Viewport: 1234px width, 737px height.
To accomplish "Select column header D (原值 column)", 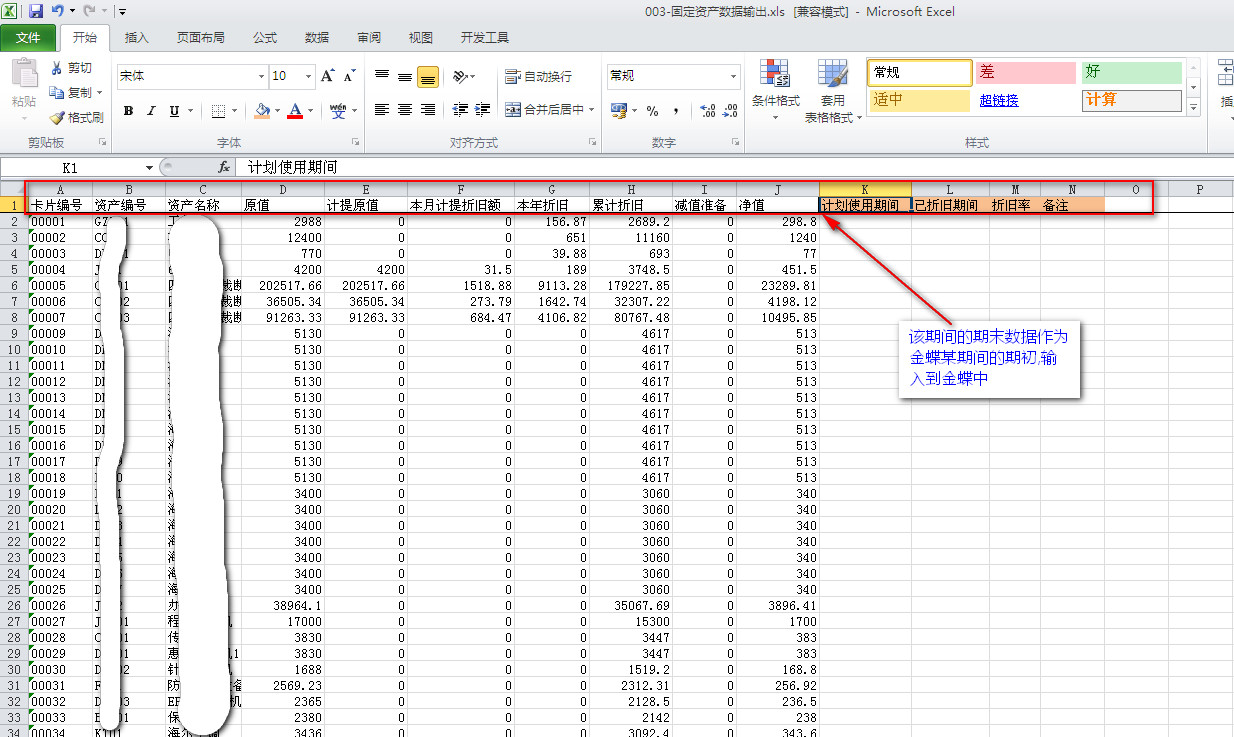I will tap(283, 189).
